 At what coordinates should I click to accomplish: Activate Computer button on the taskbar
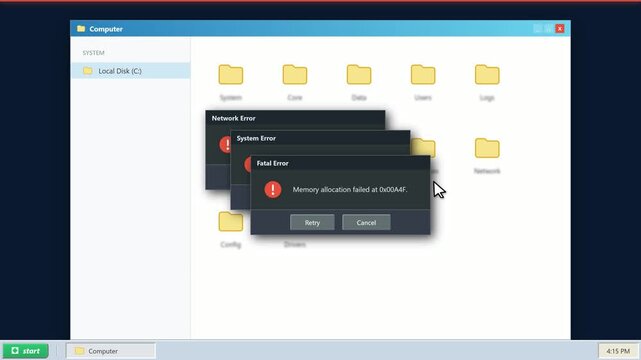[x=111, y=351]
